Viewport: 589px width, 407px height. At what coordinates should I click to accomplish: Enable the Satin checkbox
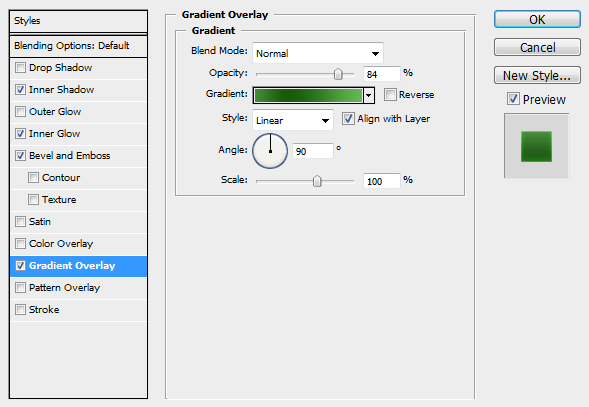click(x=20, y=222)
